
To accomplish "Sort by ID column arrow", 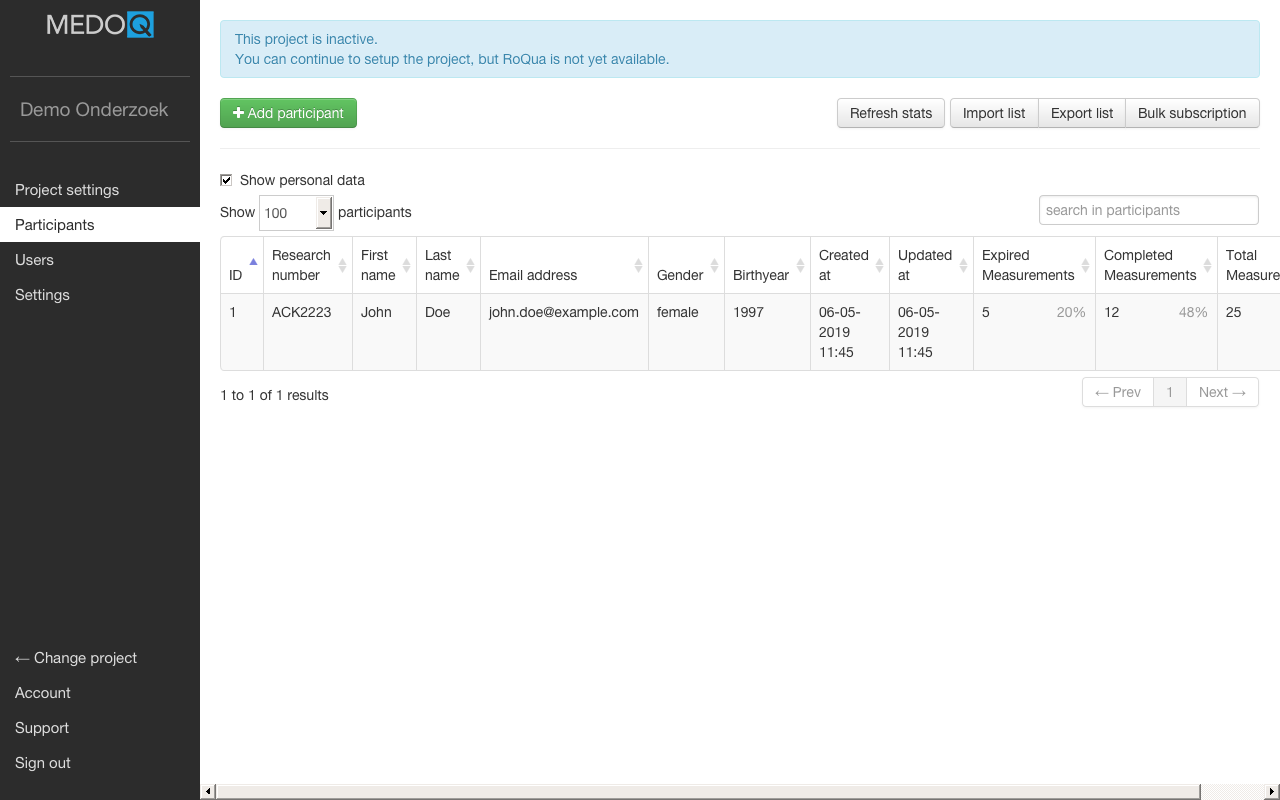I will pos(252,262).
